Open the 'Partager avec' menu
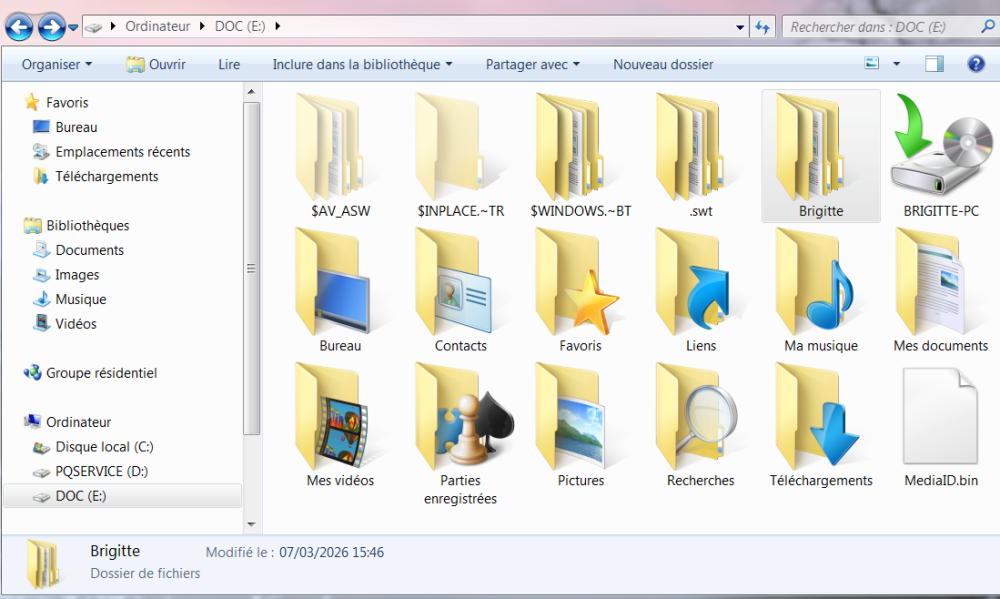Viewport: 1000px width, 599px height. (x=533, y=64)
